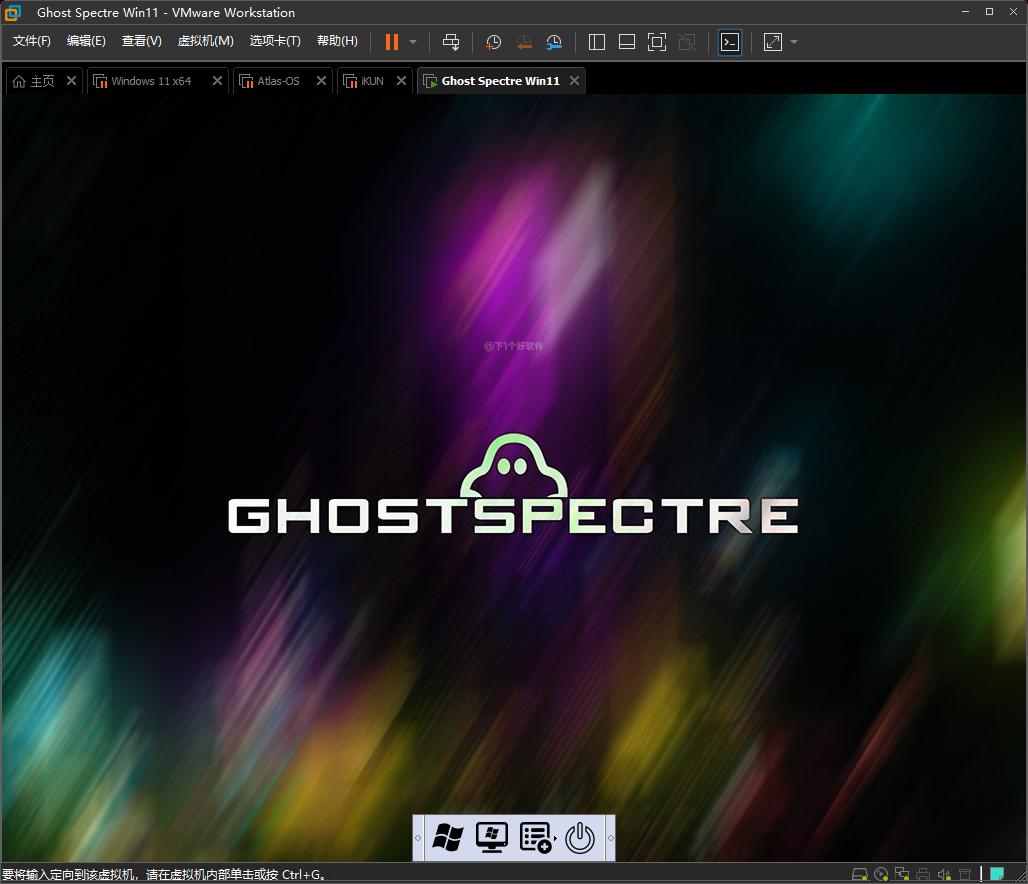Click the power icon in guest dock
The height and width of the screenshot is (884, 1028).
point(580,838)
